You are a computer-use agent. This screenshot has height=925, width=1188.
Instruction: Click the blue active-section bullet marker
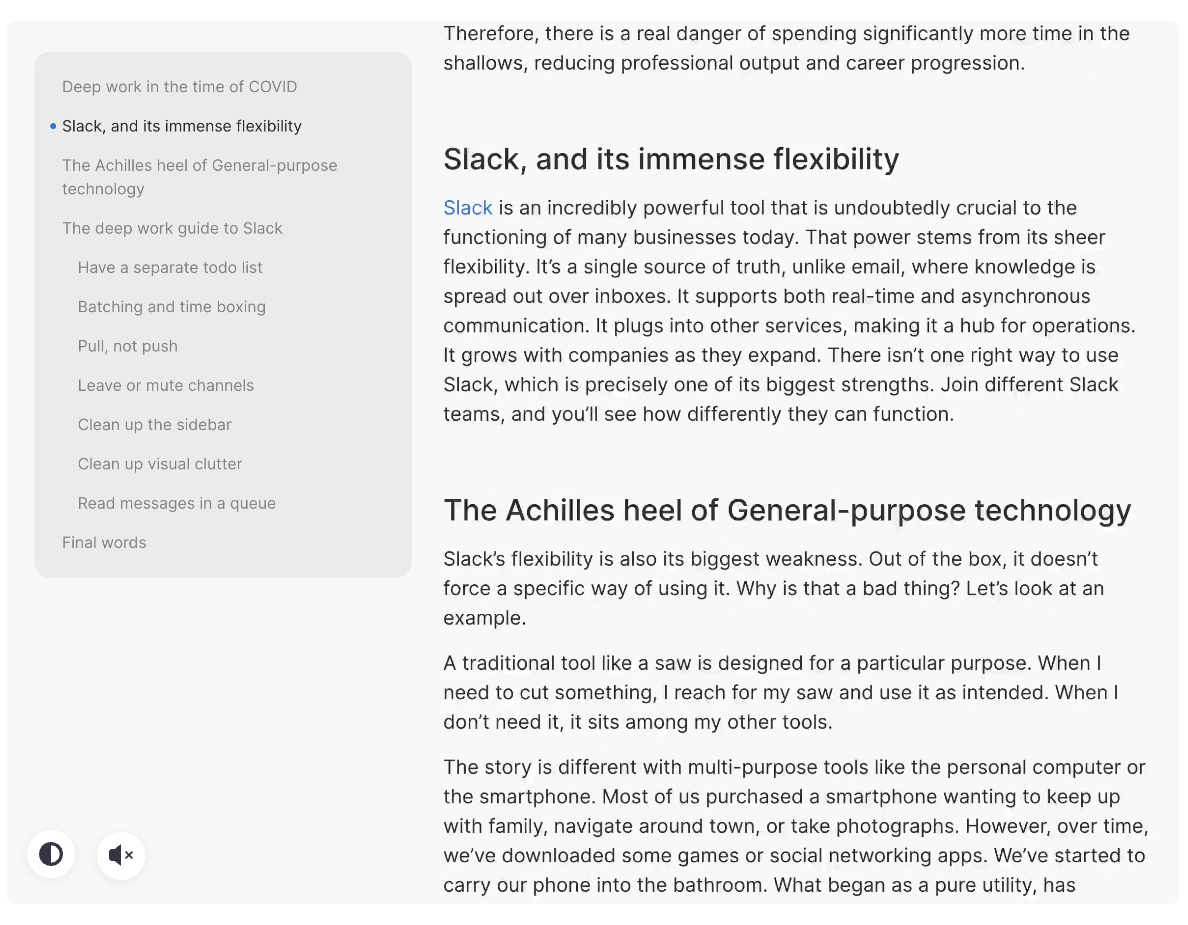point(53,127)
